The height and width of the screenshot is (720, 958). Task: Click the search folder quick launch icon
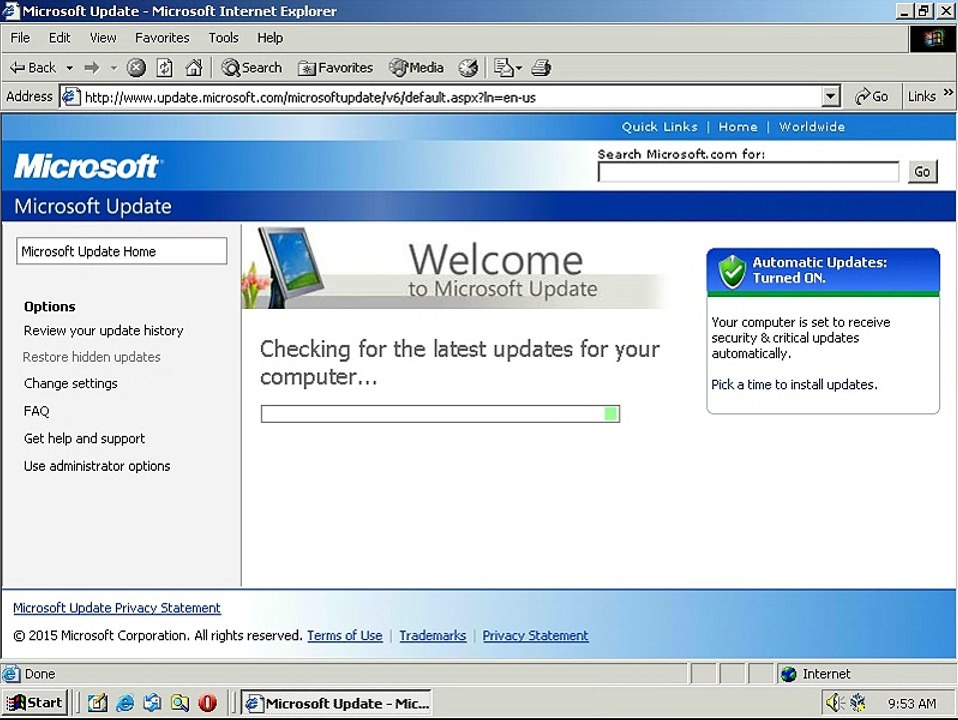click(x=180, y=703)
